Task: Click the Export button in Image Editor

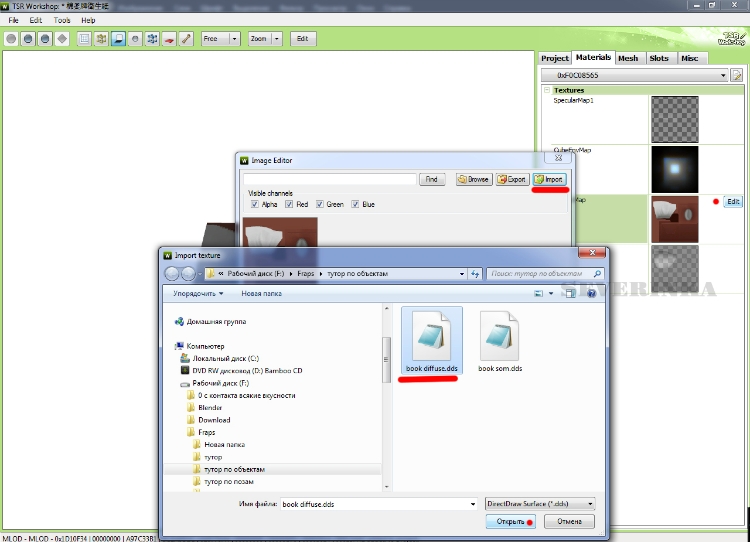Action: tap(512, 179)
